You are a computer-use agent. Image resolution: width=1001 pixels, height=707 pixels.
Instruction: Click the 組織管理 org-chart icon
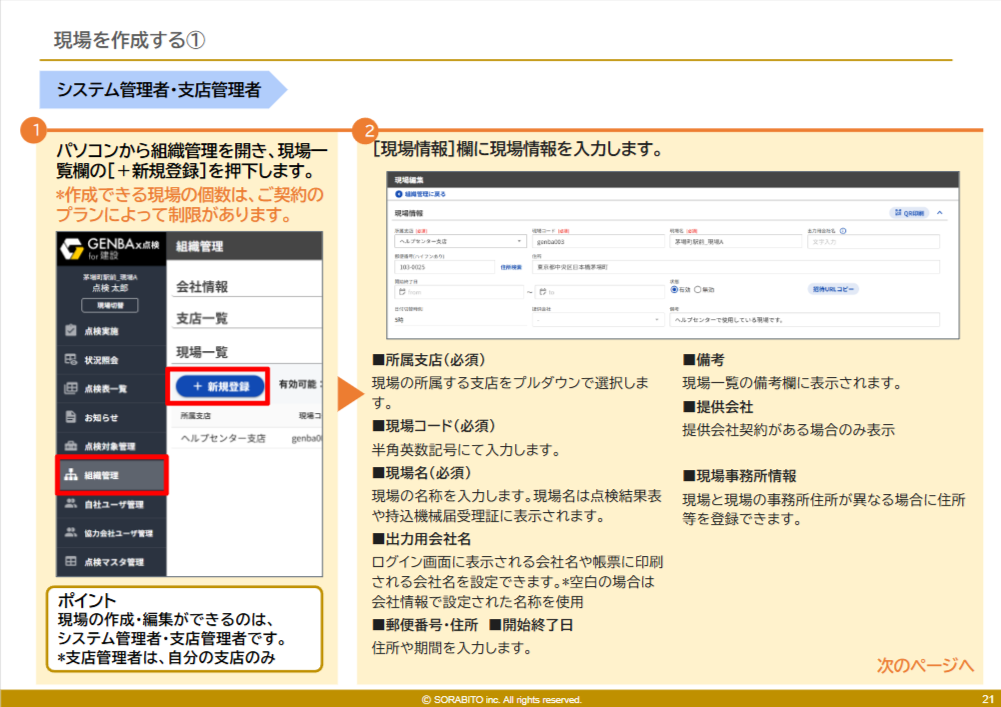[x=71, y=475]
